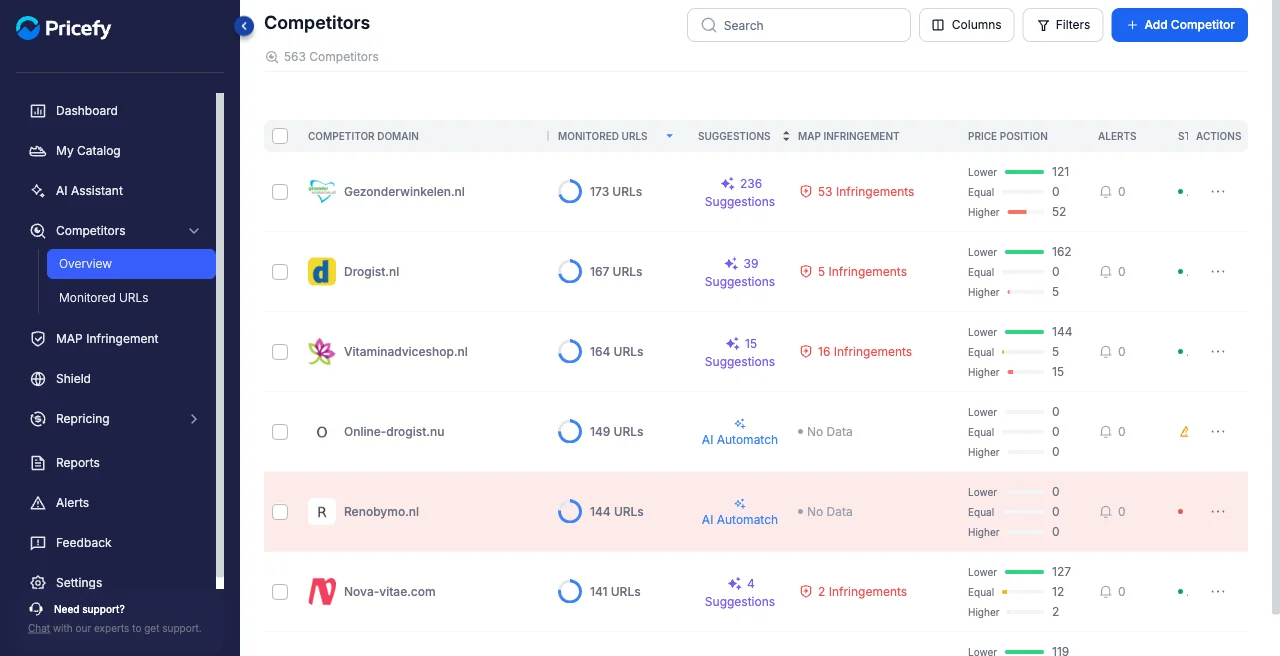The image size is (1280, 656).
Task: Click the Gezonderwinkelen.nl alerts bell
Action: (1106, 192)
